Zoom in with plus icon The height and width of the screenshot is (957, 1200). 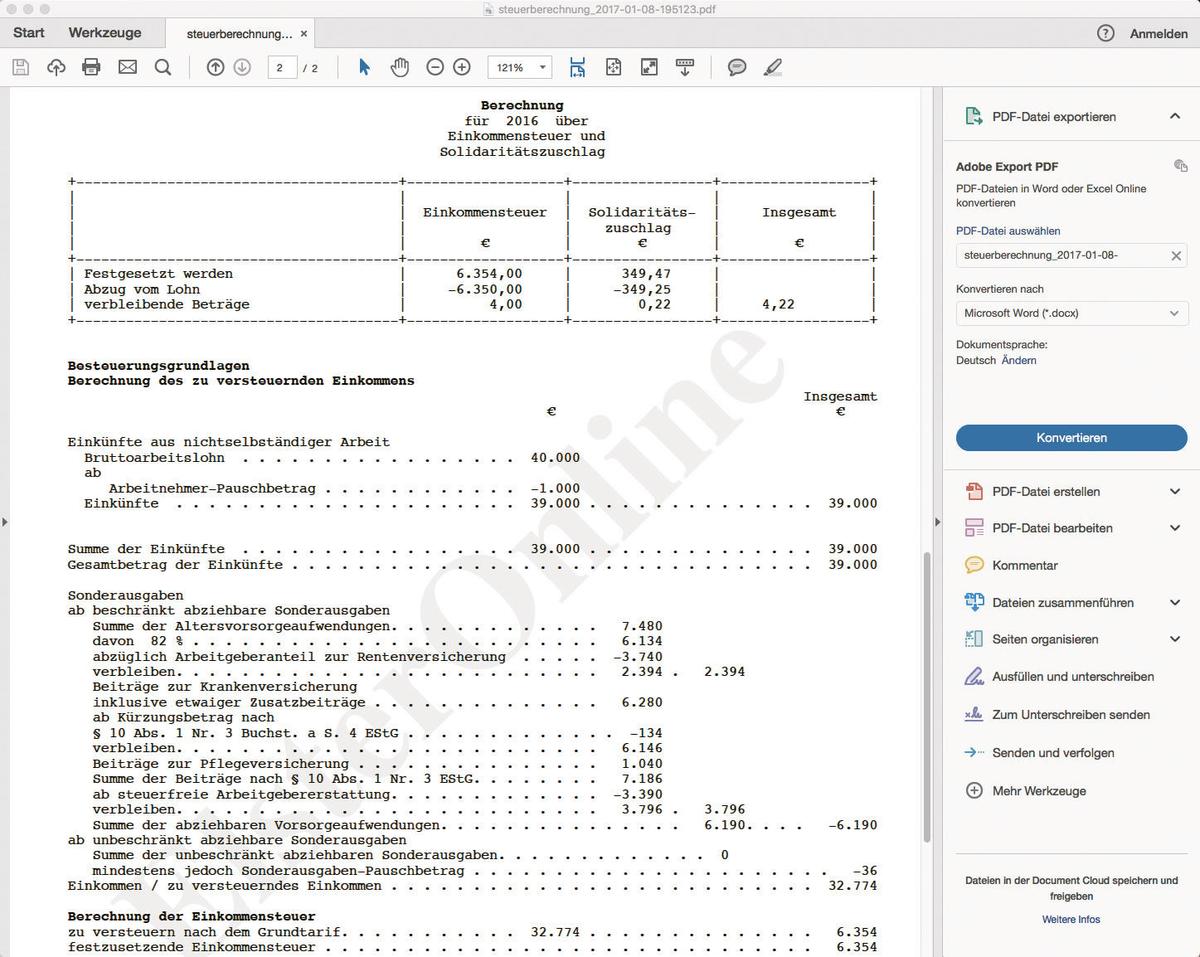(462, 67)
